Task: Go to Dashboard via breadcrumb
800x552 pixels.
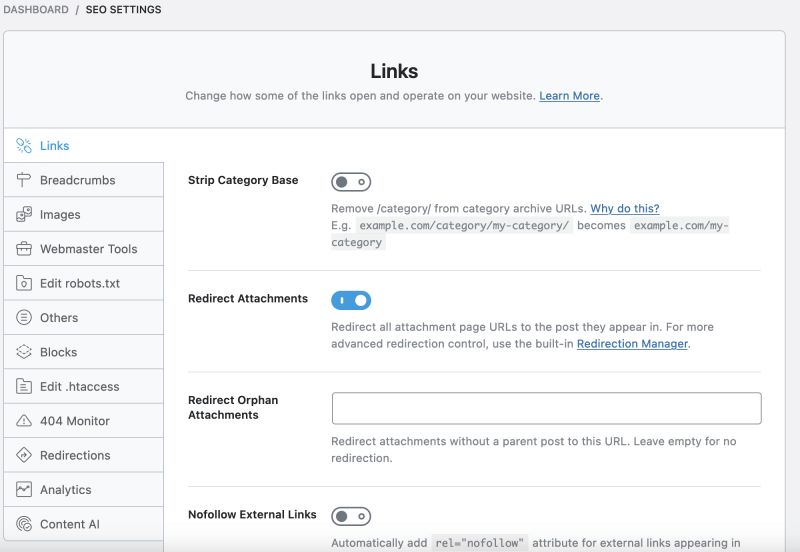Action: [36, 10]
